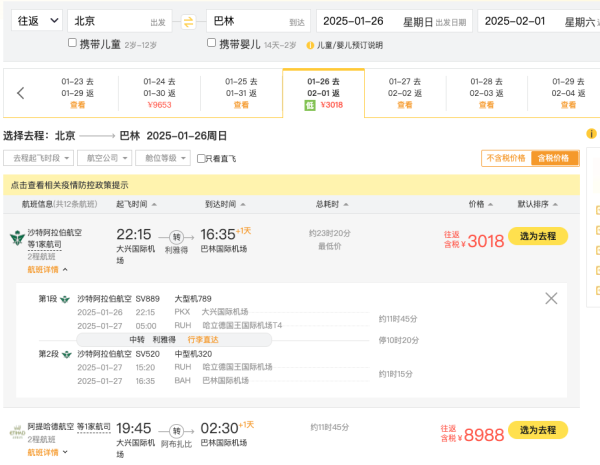Sort by total duration arrow

(x=346, y=205)
